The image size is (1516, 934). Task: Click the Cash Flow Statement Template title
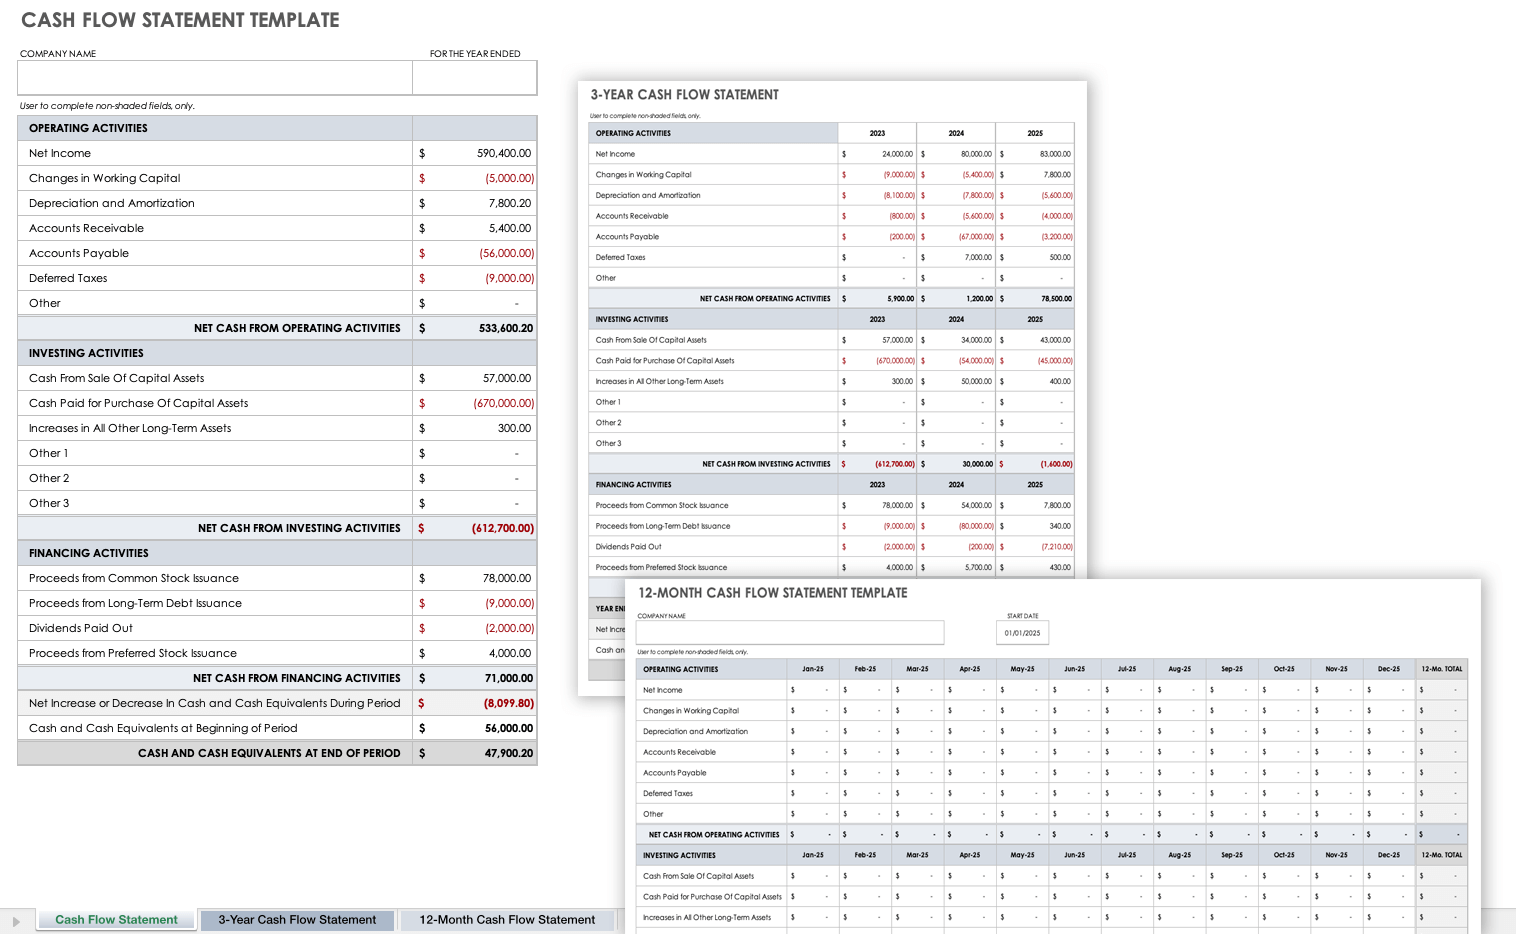tap(180, 20)
